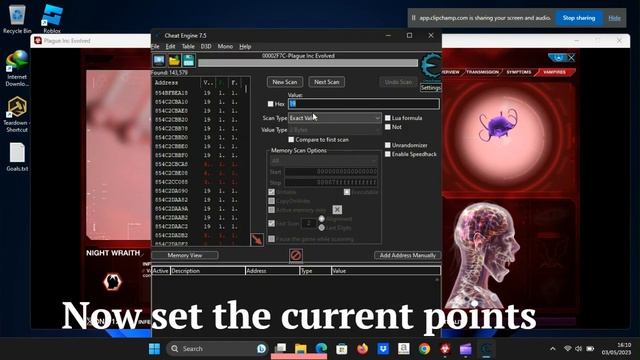Show hidden system tray icons
640x360 pixels.
[x=553, y=349]
